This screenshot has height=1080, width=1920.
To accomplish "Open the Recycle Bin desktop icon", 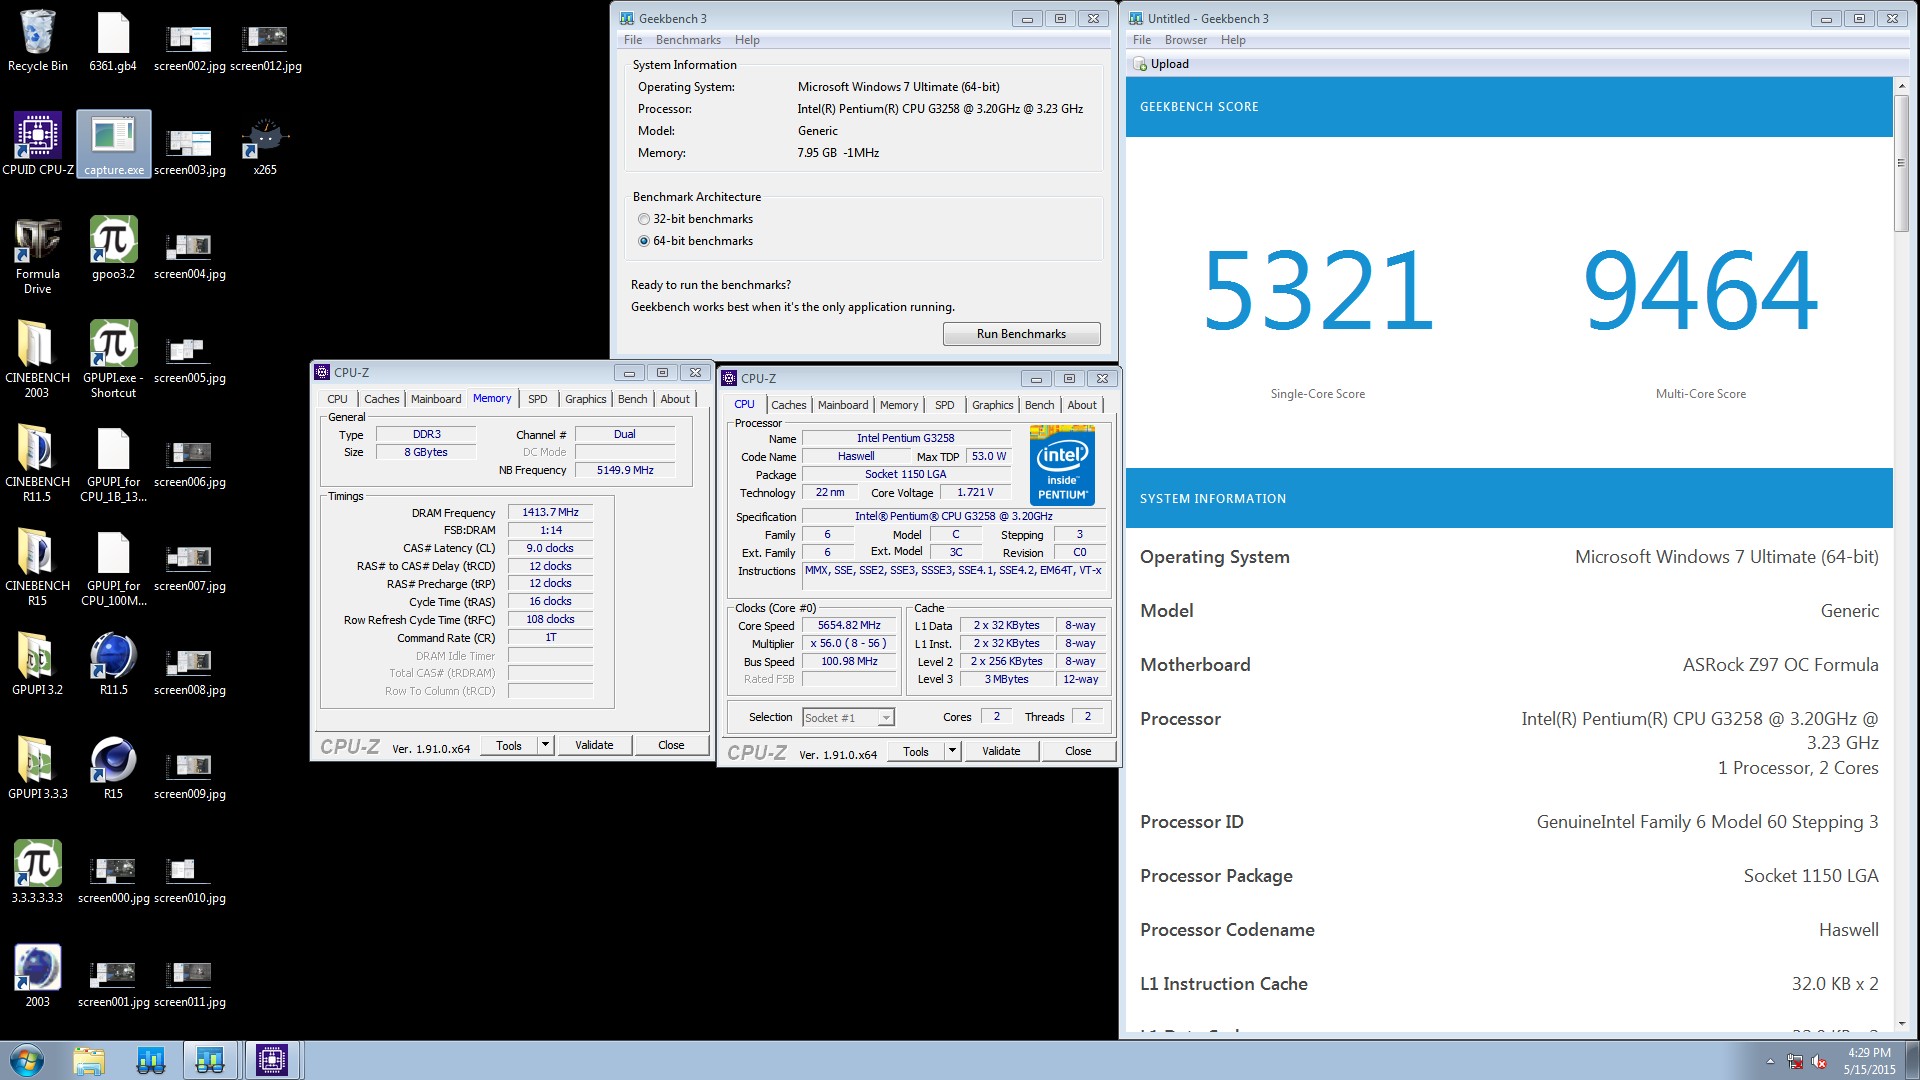I will tap(38, 41).
